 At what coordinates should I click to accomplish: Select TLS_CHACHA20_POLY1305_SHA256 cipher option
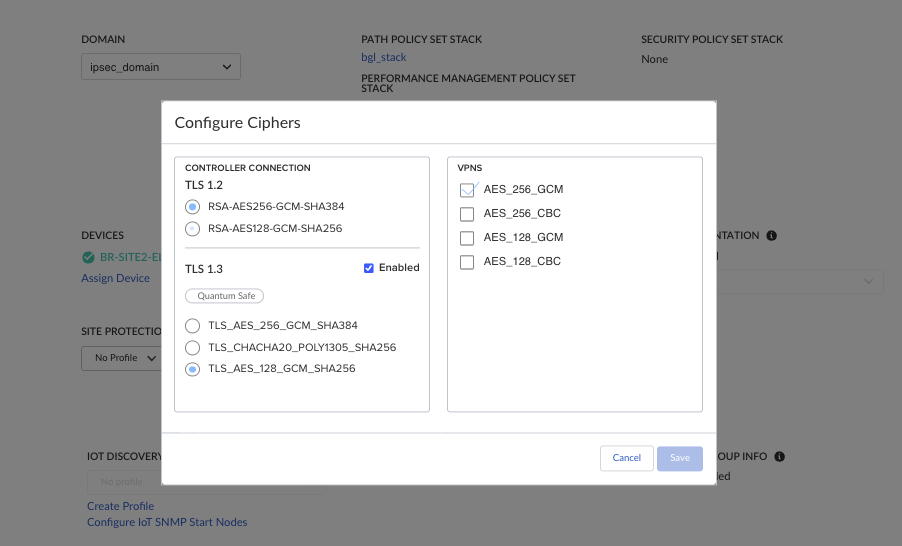(x=193, y=348)
